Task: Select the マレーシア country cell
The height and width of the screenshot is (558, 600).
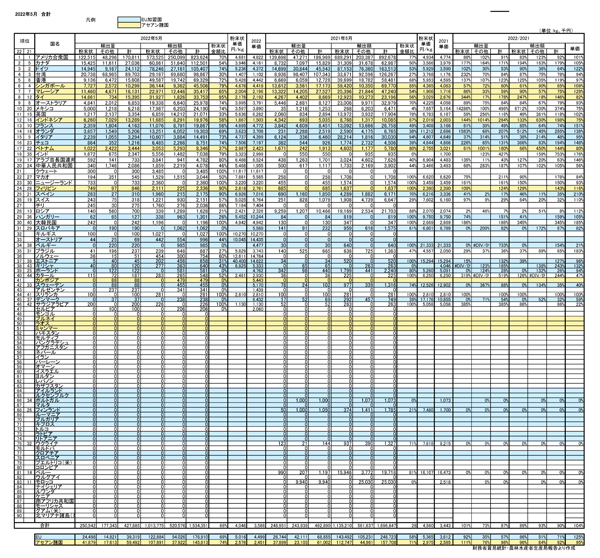Action: (55, 91)
